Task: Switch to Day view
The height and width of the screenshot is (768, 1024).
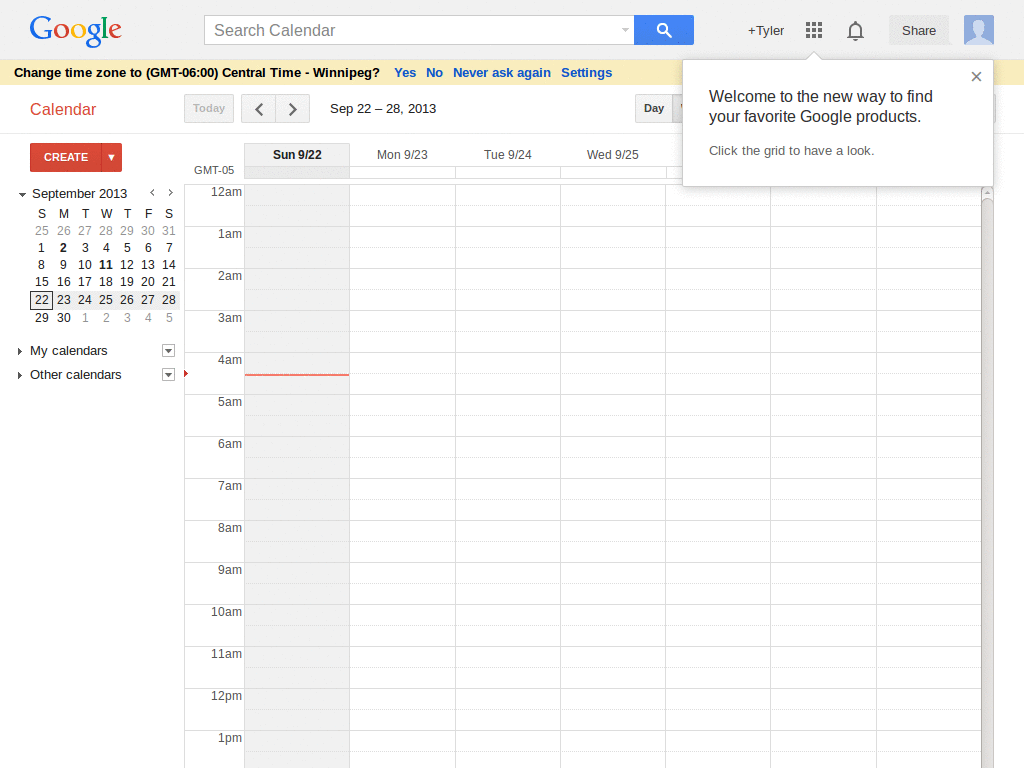Action: point(654,108)
